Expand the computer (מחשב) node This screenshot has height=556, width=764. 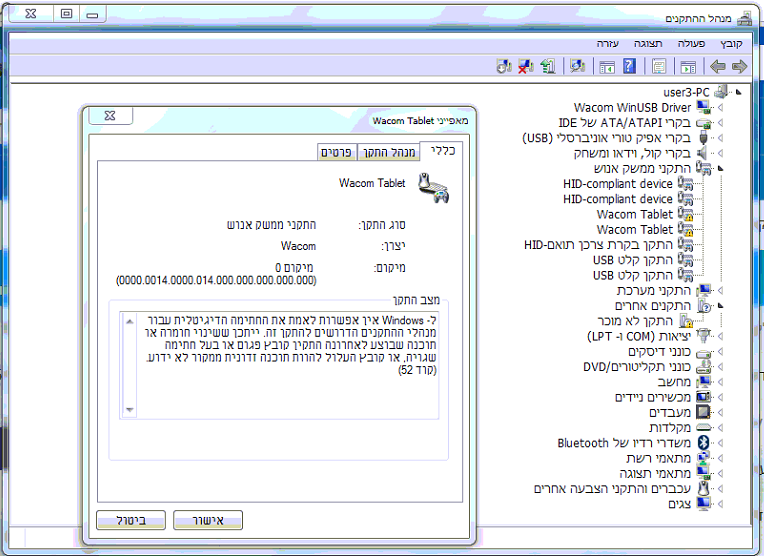pyautogui.click(x=721, y=382)
